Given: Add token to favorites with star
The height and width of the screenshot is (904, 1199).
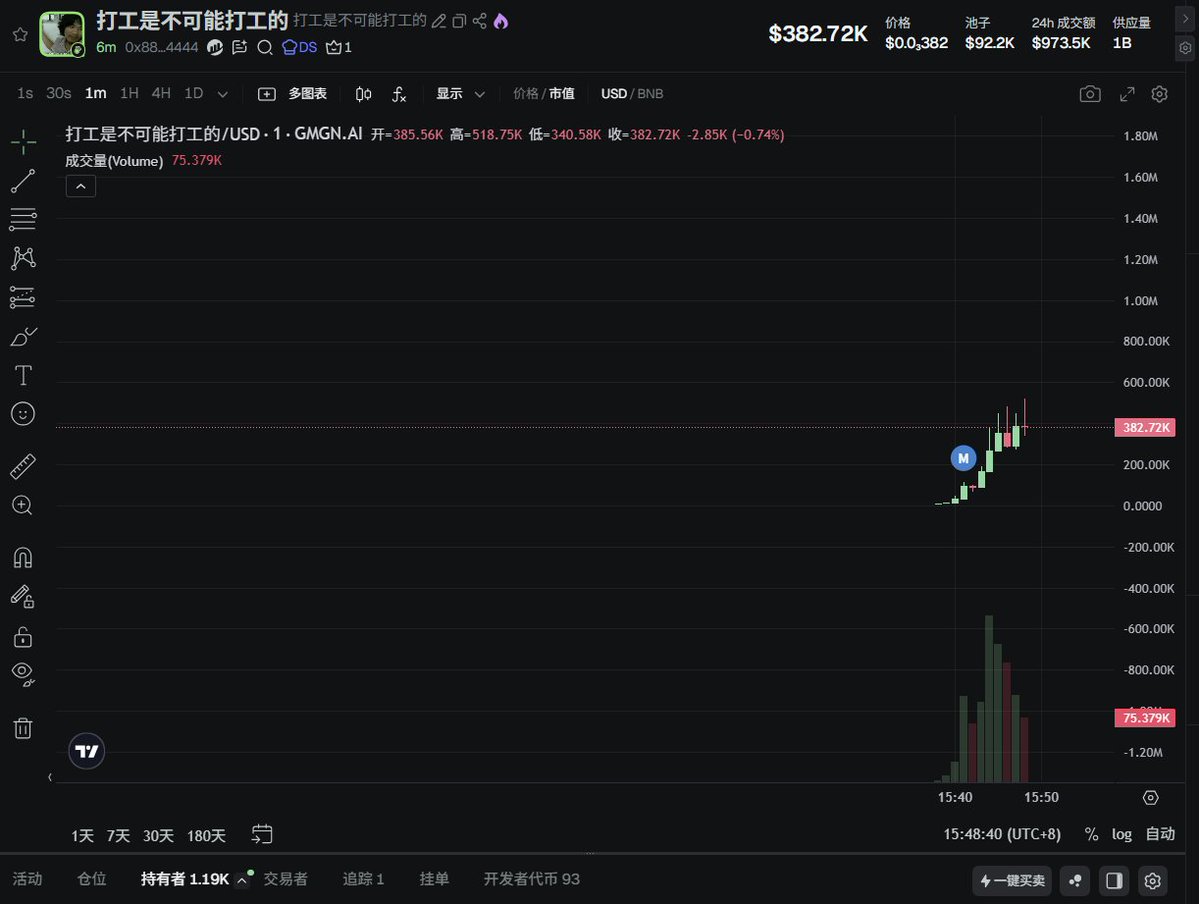Looking at the screenshot, I should [20, 34].
